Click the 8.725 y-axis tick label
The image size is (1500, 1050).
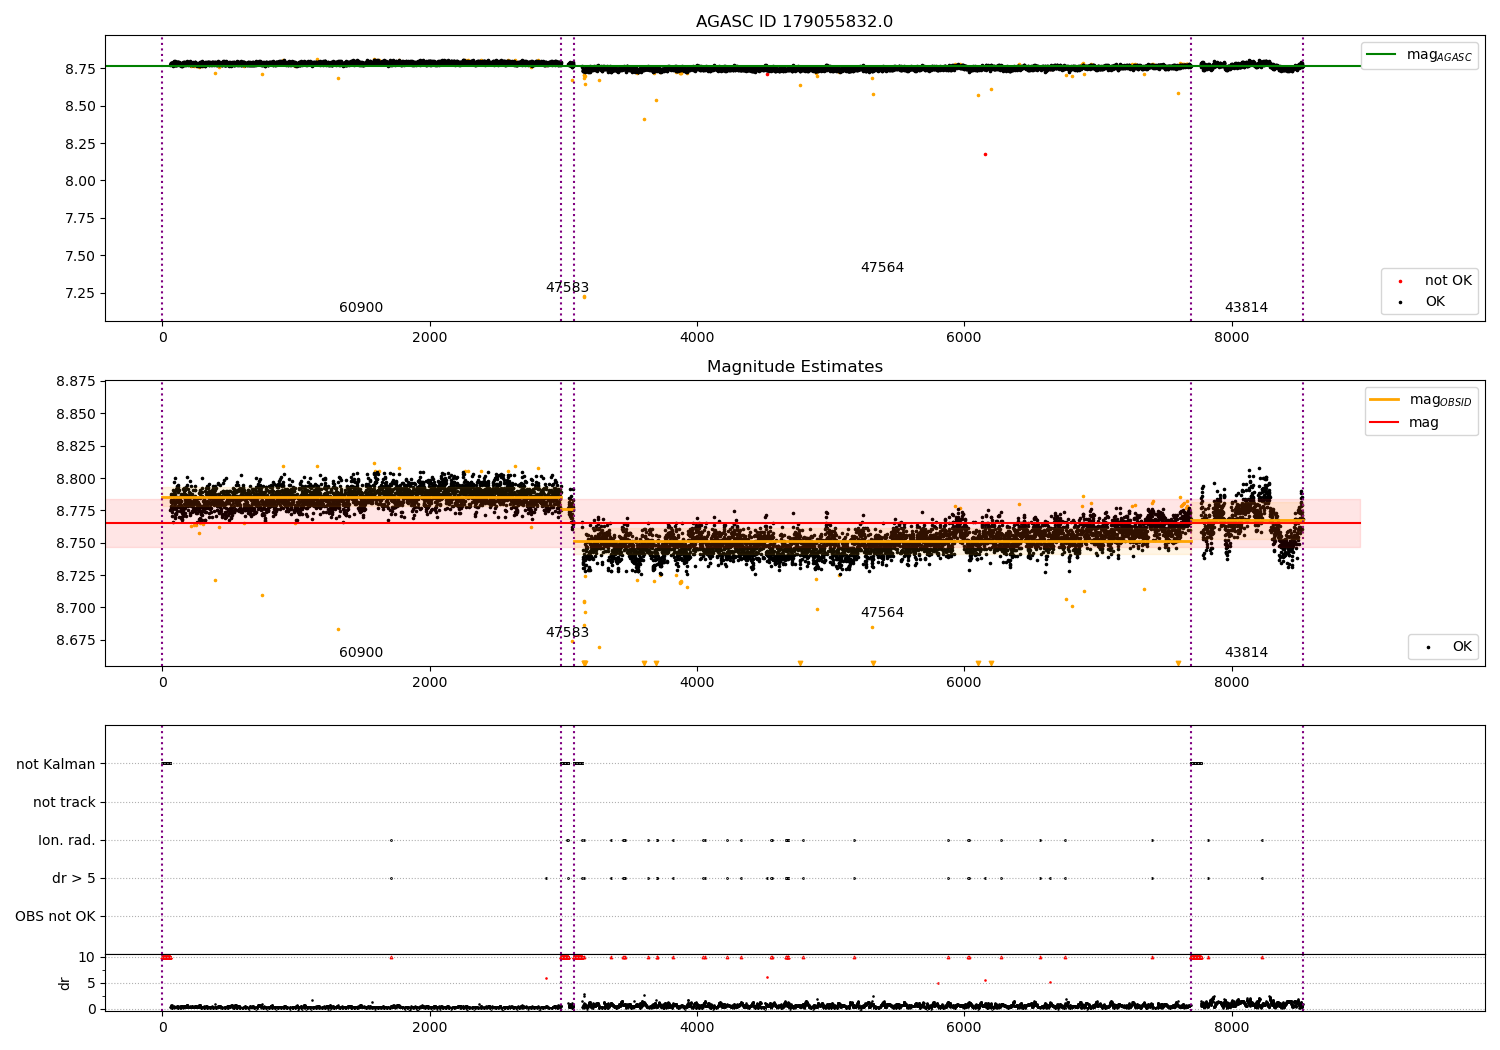76,576
